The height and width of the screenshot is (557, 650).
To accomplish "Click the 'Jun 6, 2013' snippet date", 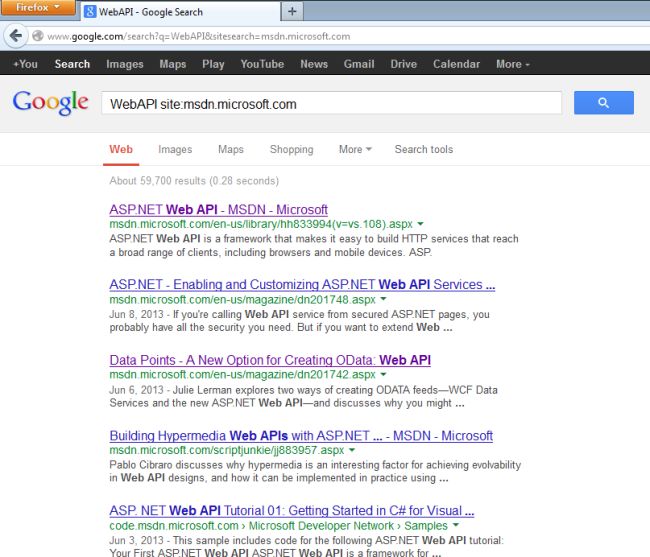I will tap(136, 390).
